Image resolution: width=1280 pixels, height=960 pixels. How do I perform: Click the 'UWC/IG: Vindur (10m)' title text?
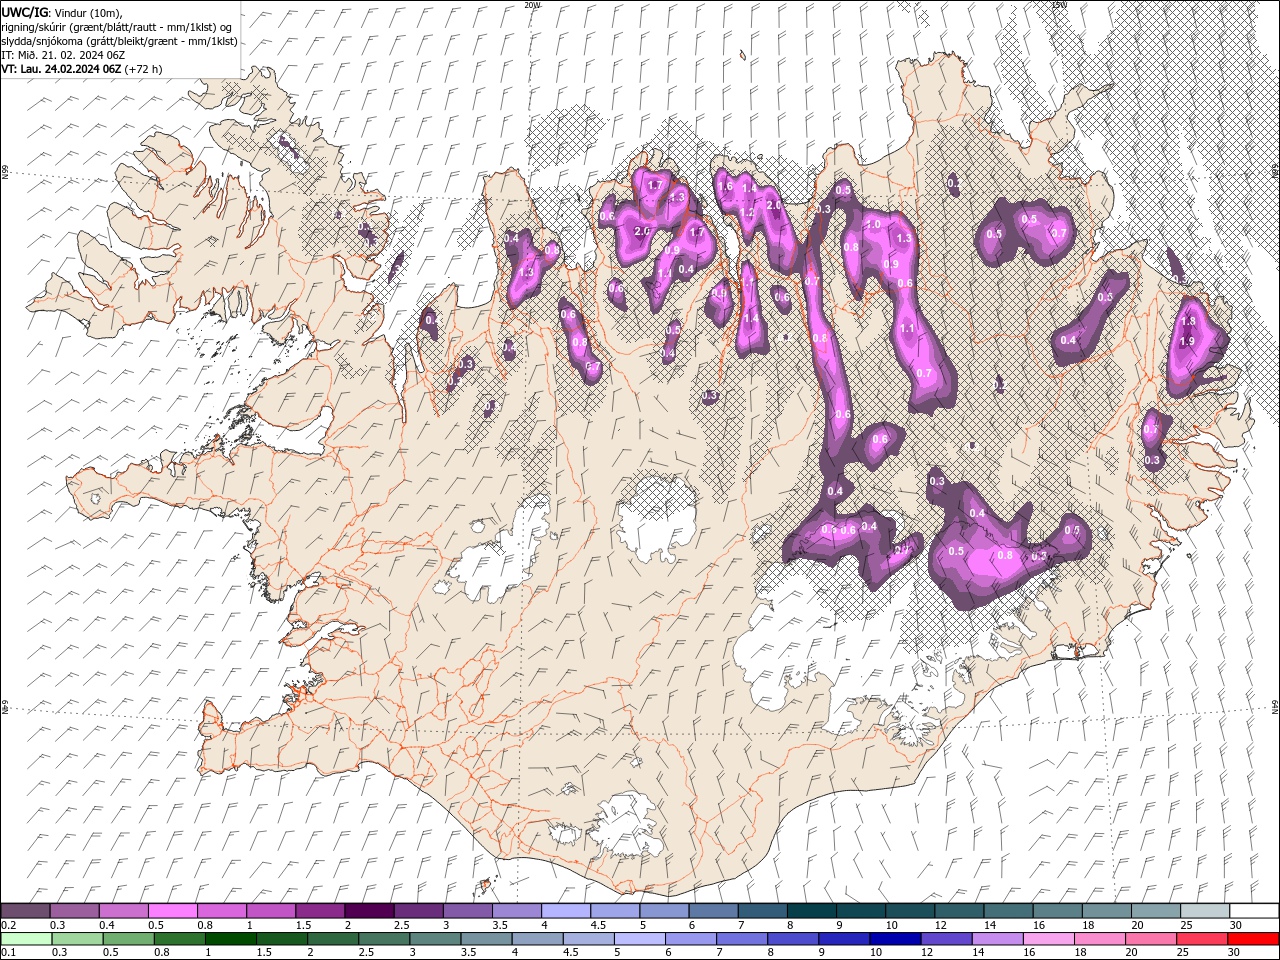point(62,12)
